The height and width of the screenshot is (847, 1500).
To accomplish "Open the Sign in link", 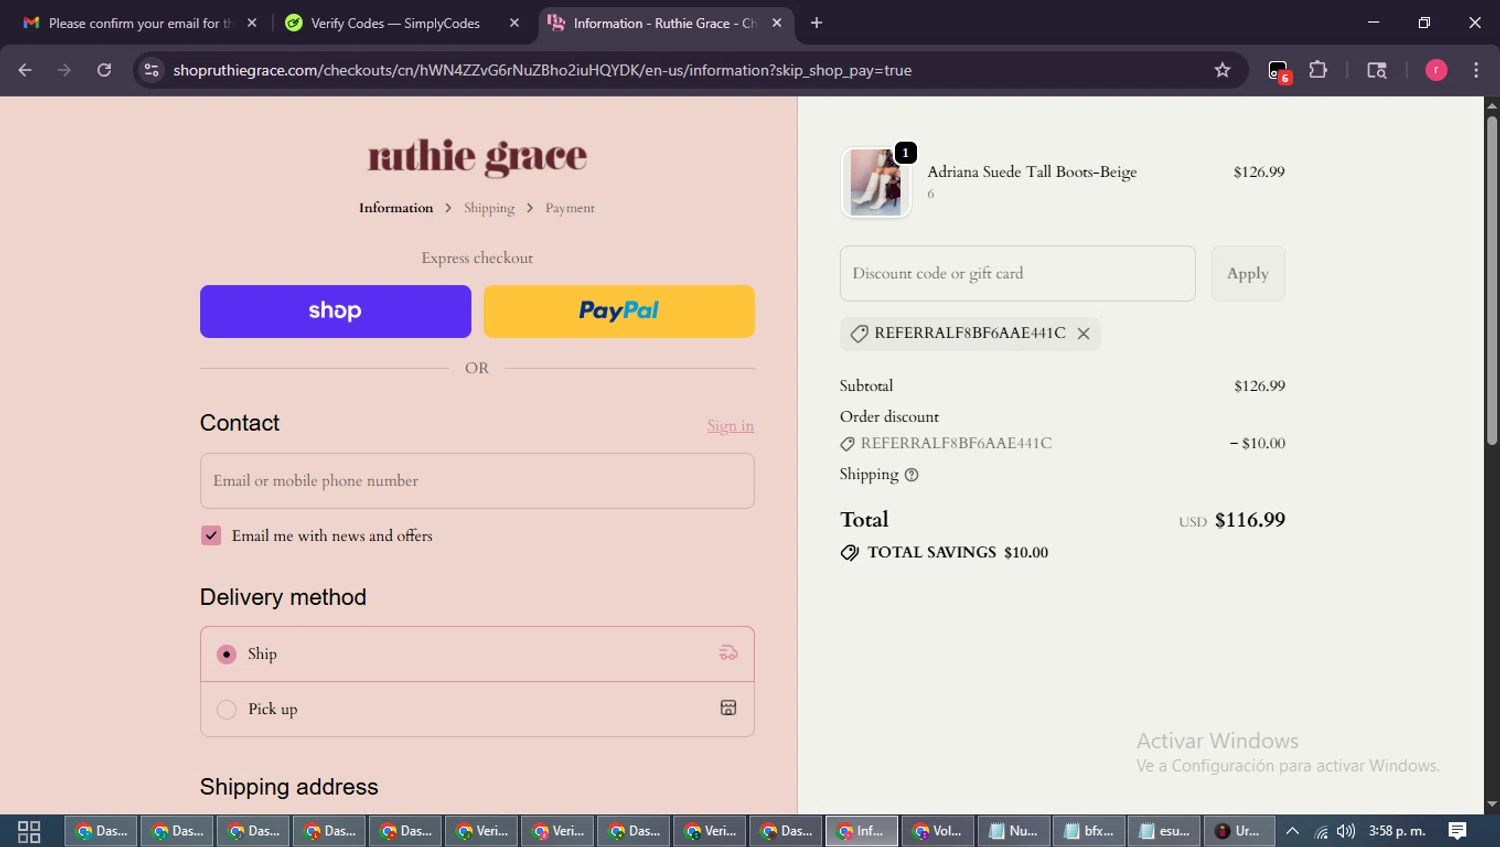I will (730, 426).
